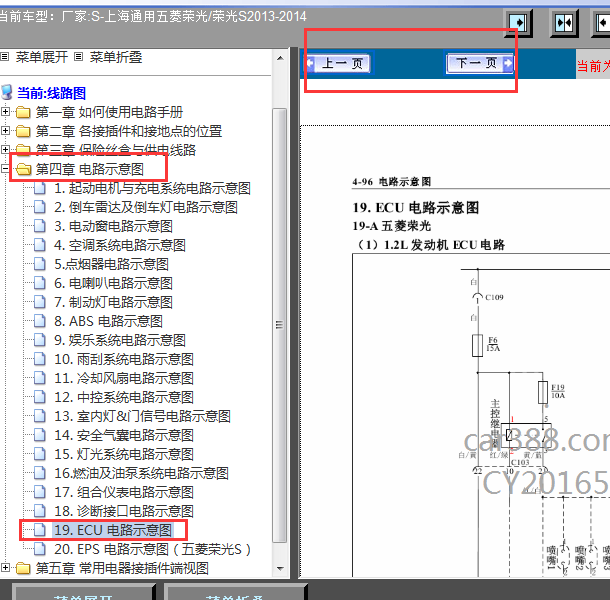Open 9. 娱乐系统电路示意图

point(120,340)
